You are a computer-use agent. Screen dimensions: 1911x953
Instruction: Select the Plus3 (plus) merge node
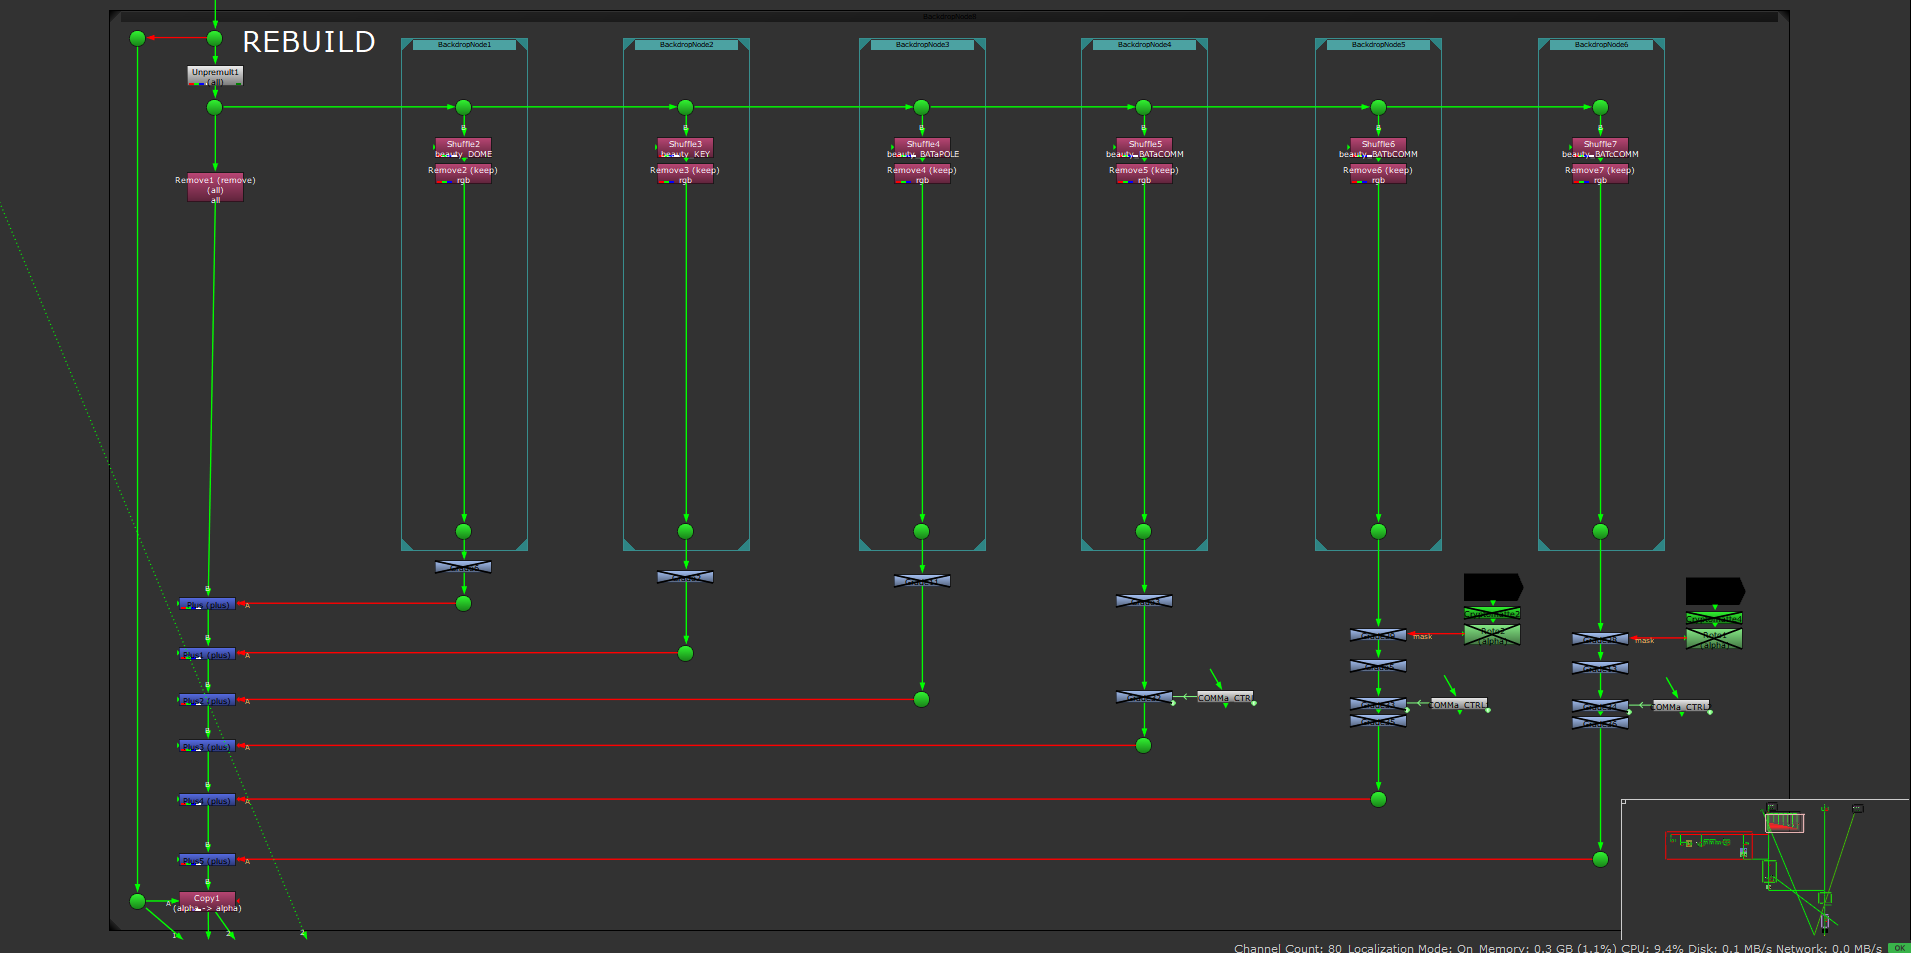(x=207, y=746)
